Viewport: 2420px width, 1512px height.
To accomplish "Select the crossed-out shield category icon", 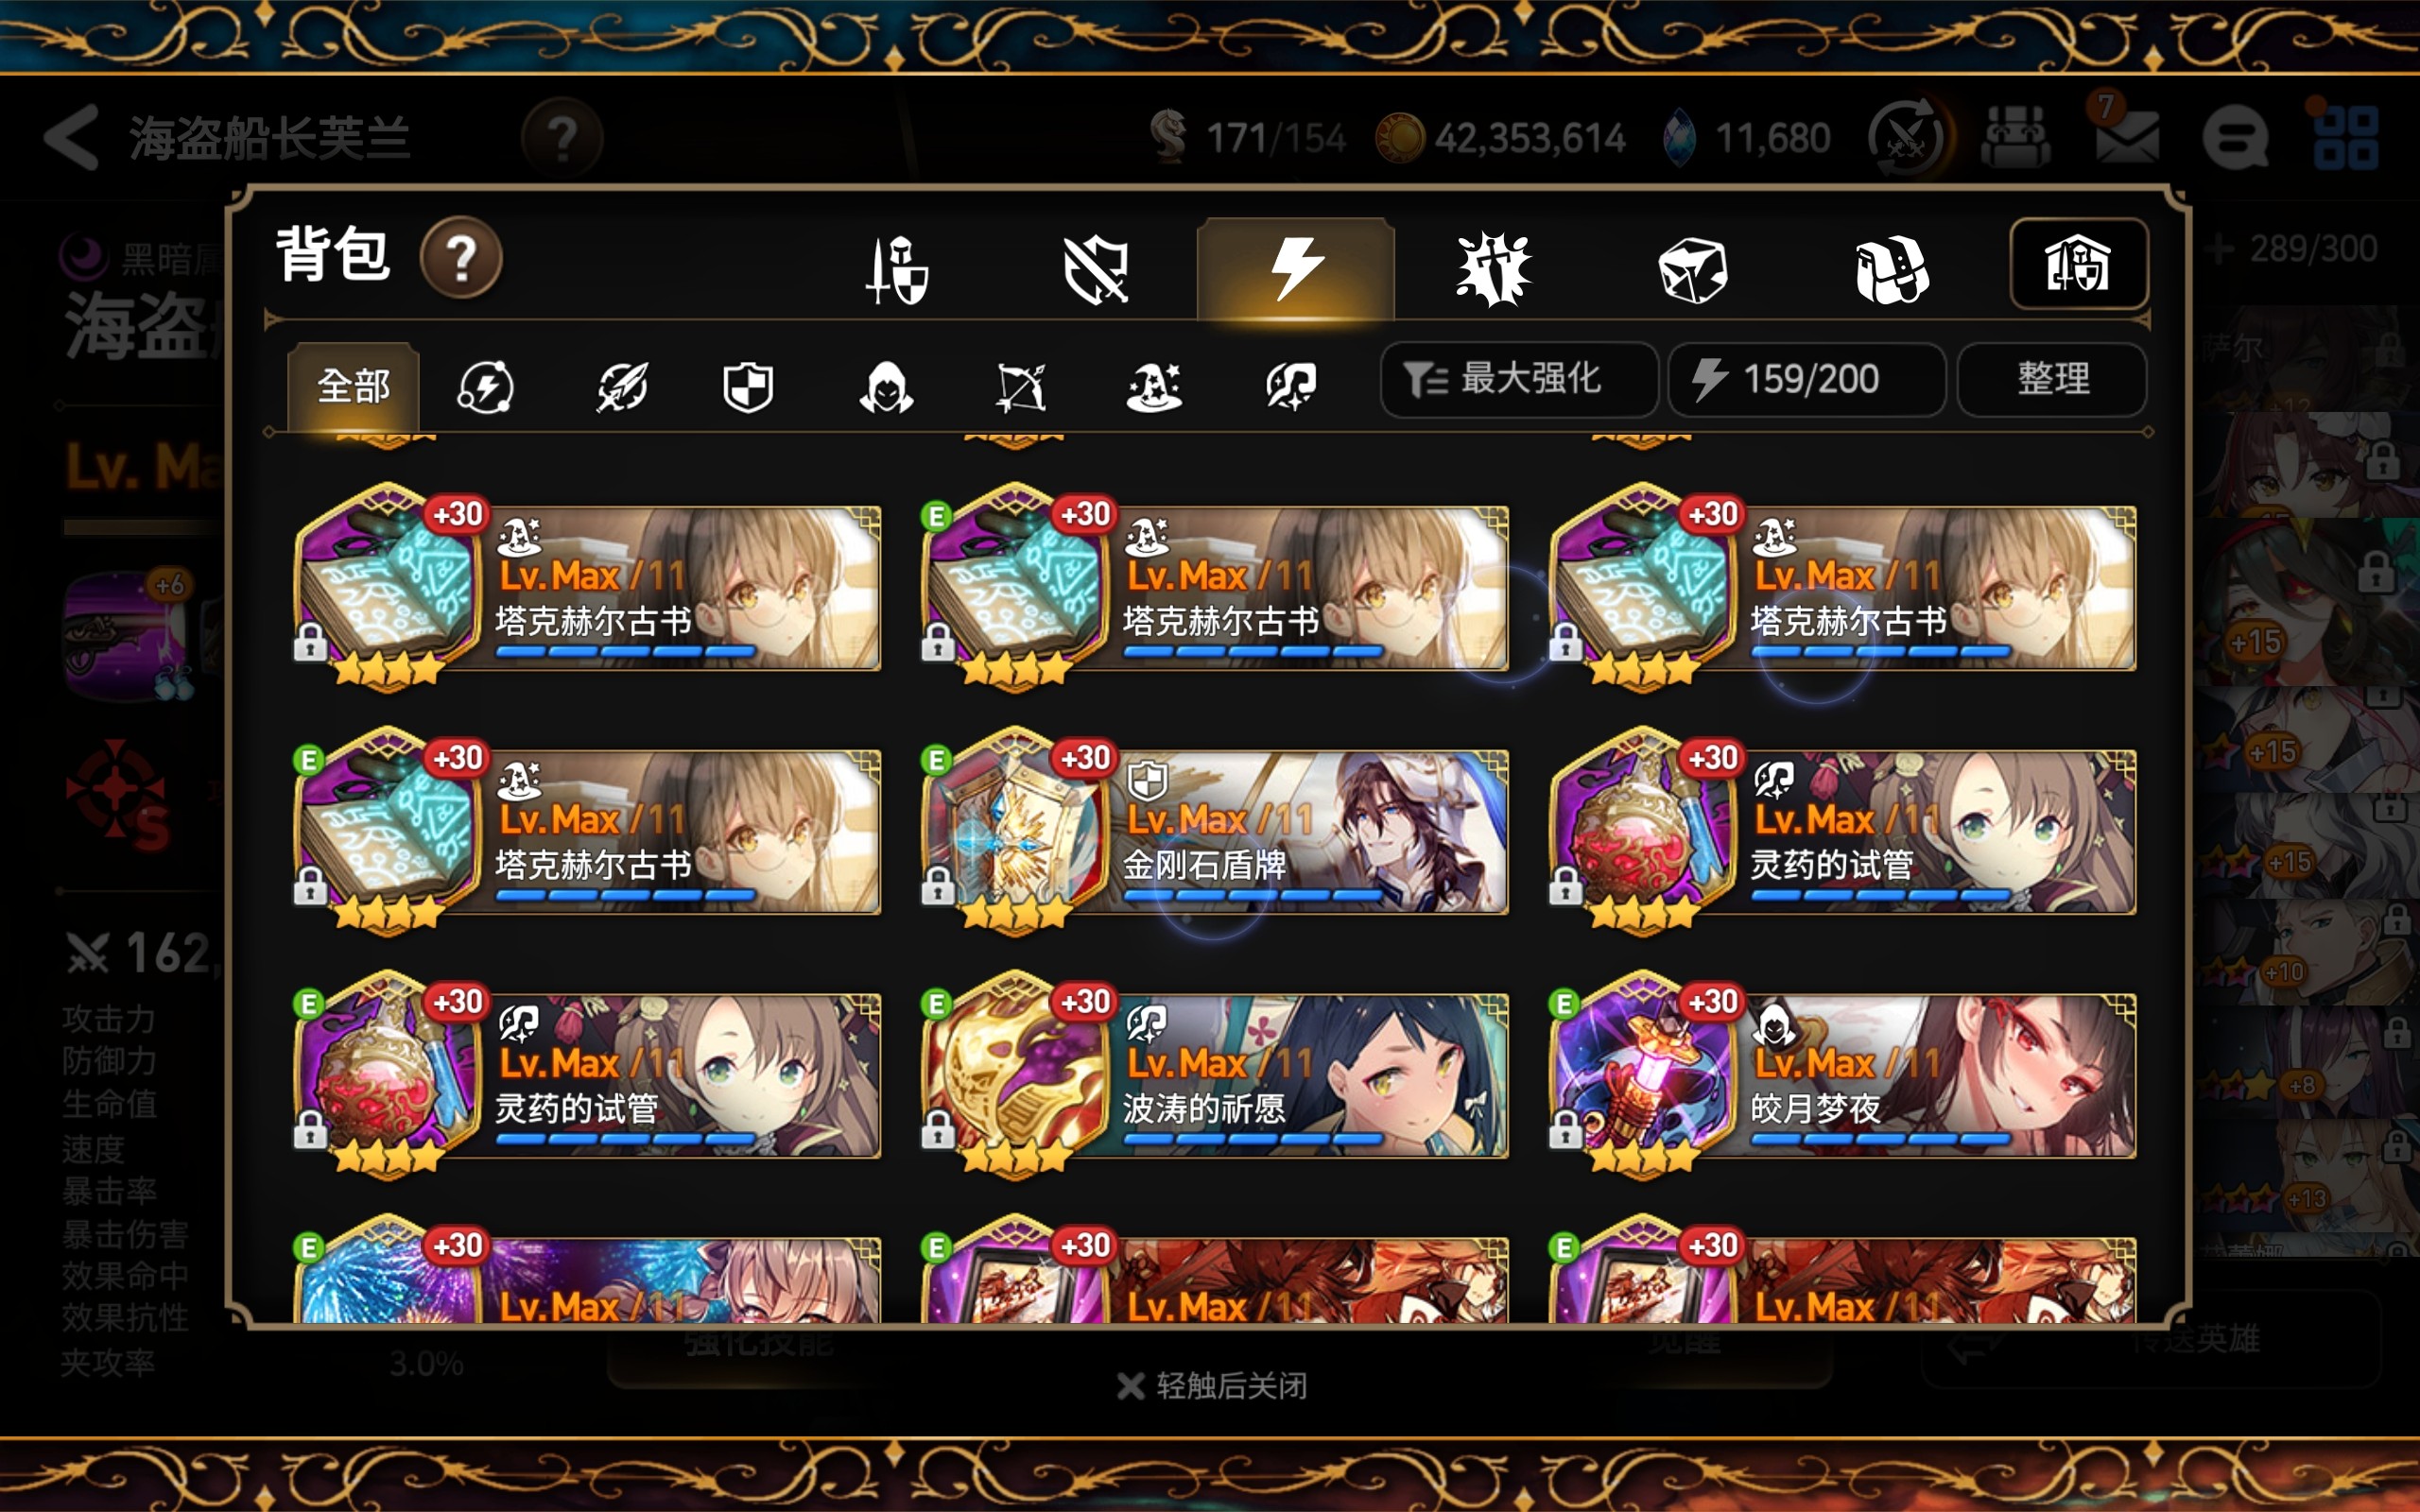I will pos(1096,268).
